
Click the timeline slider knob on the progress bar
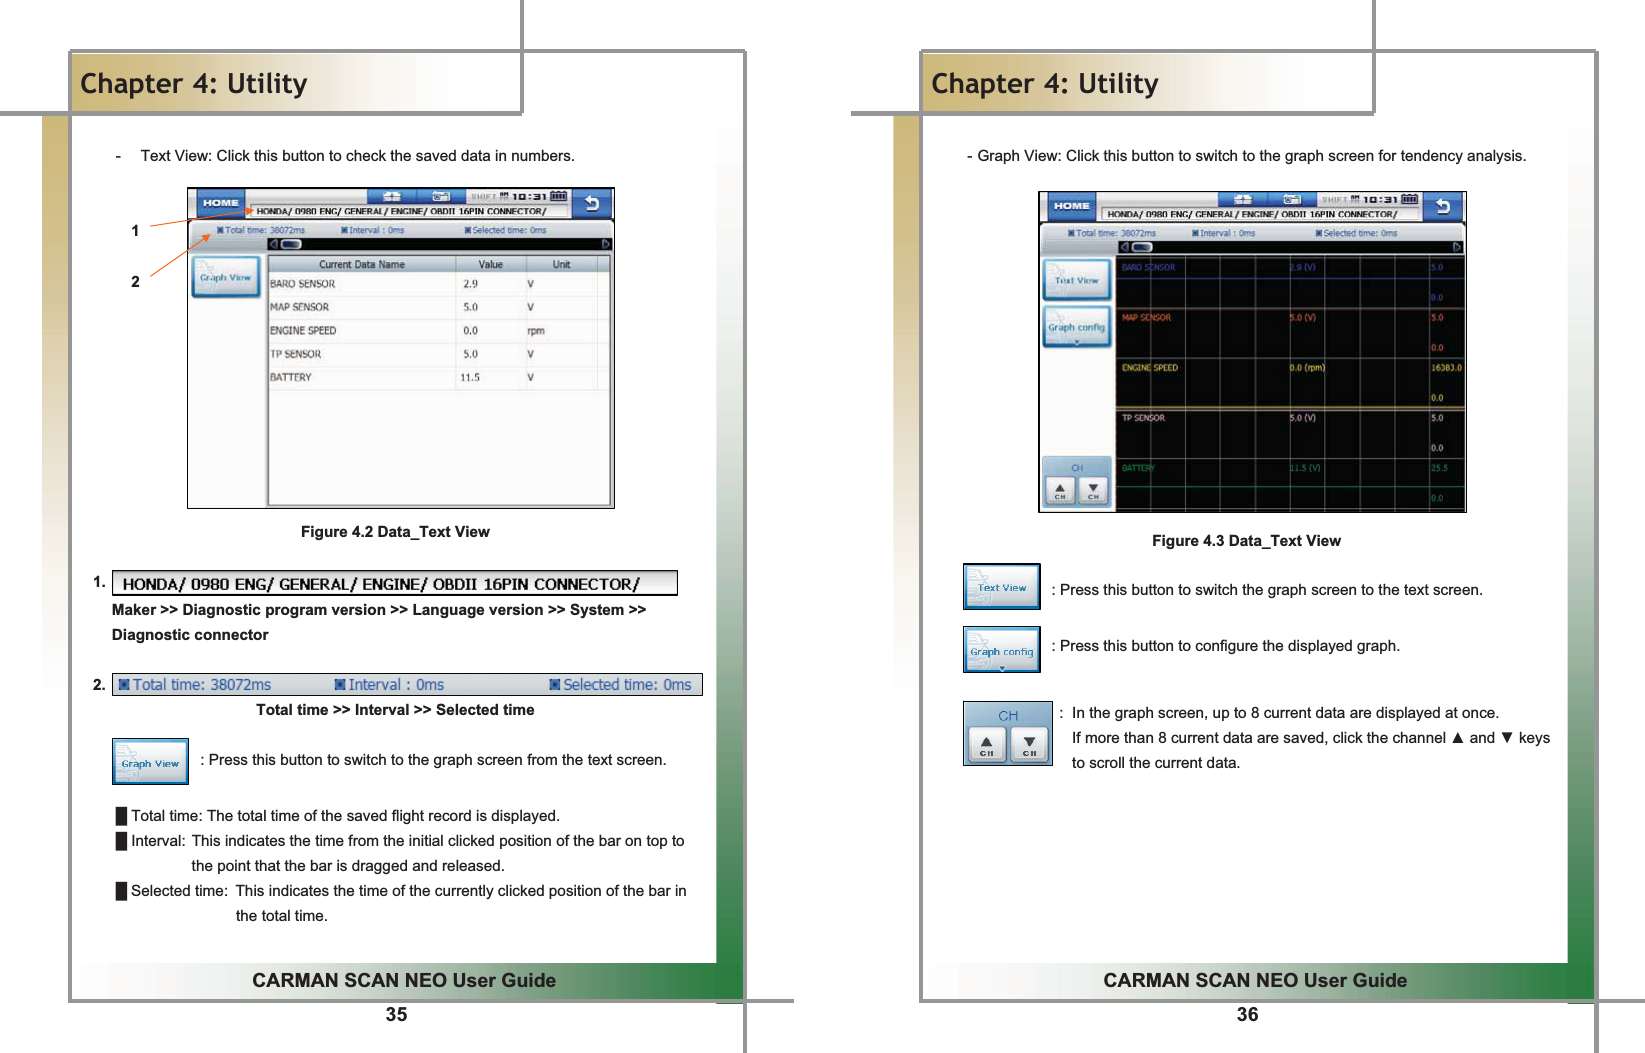[x=291, y=244]
